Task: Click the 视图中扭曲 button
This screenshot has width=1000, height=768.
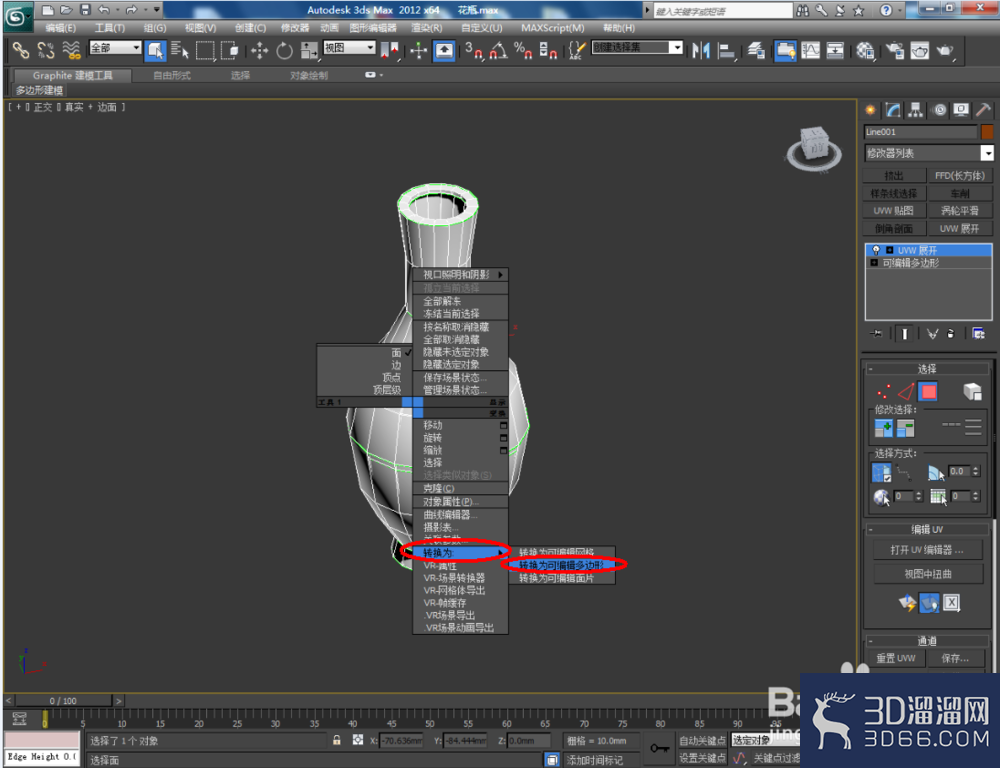Action: (x=927, y=574)
